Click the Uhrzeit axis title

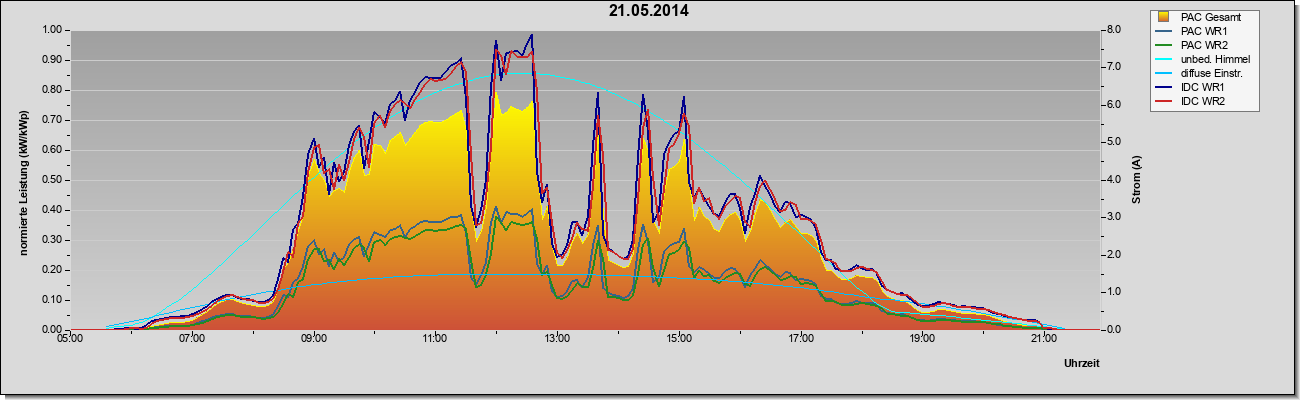coord(1081,365)
